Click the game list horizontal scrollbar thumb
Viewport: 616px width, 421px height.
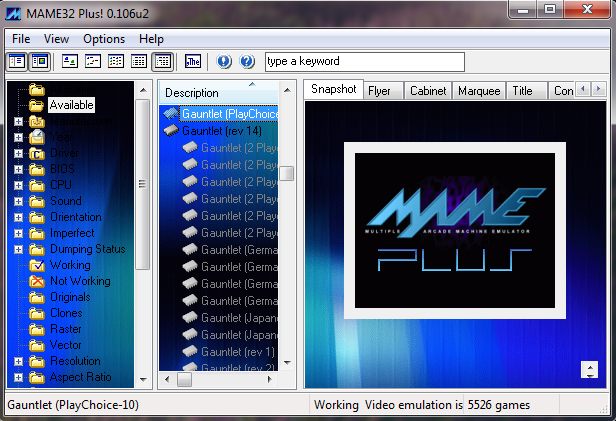tap(184, 379)
